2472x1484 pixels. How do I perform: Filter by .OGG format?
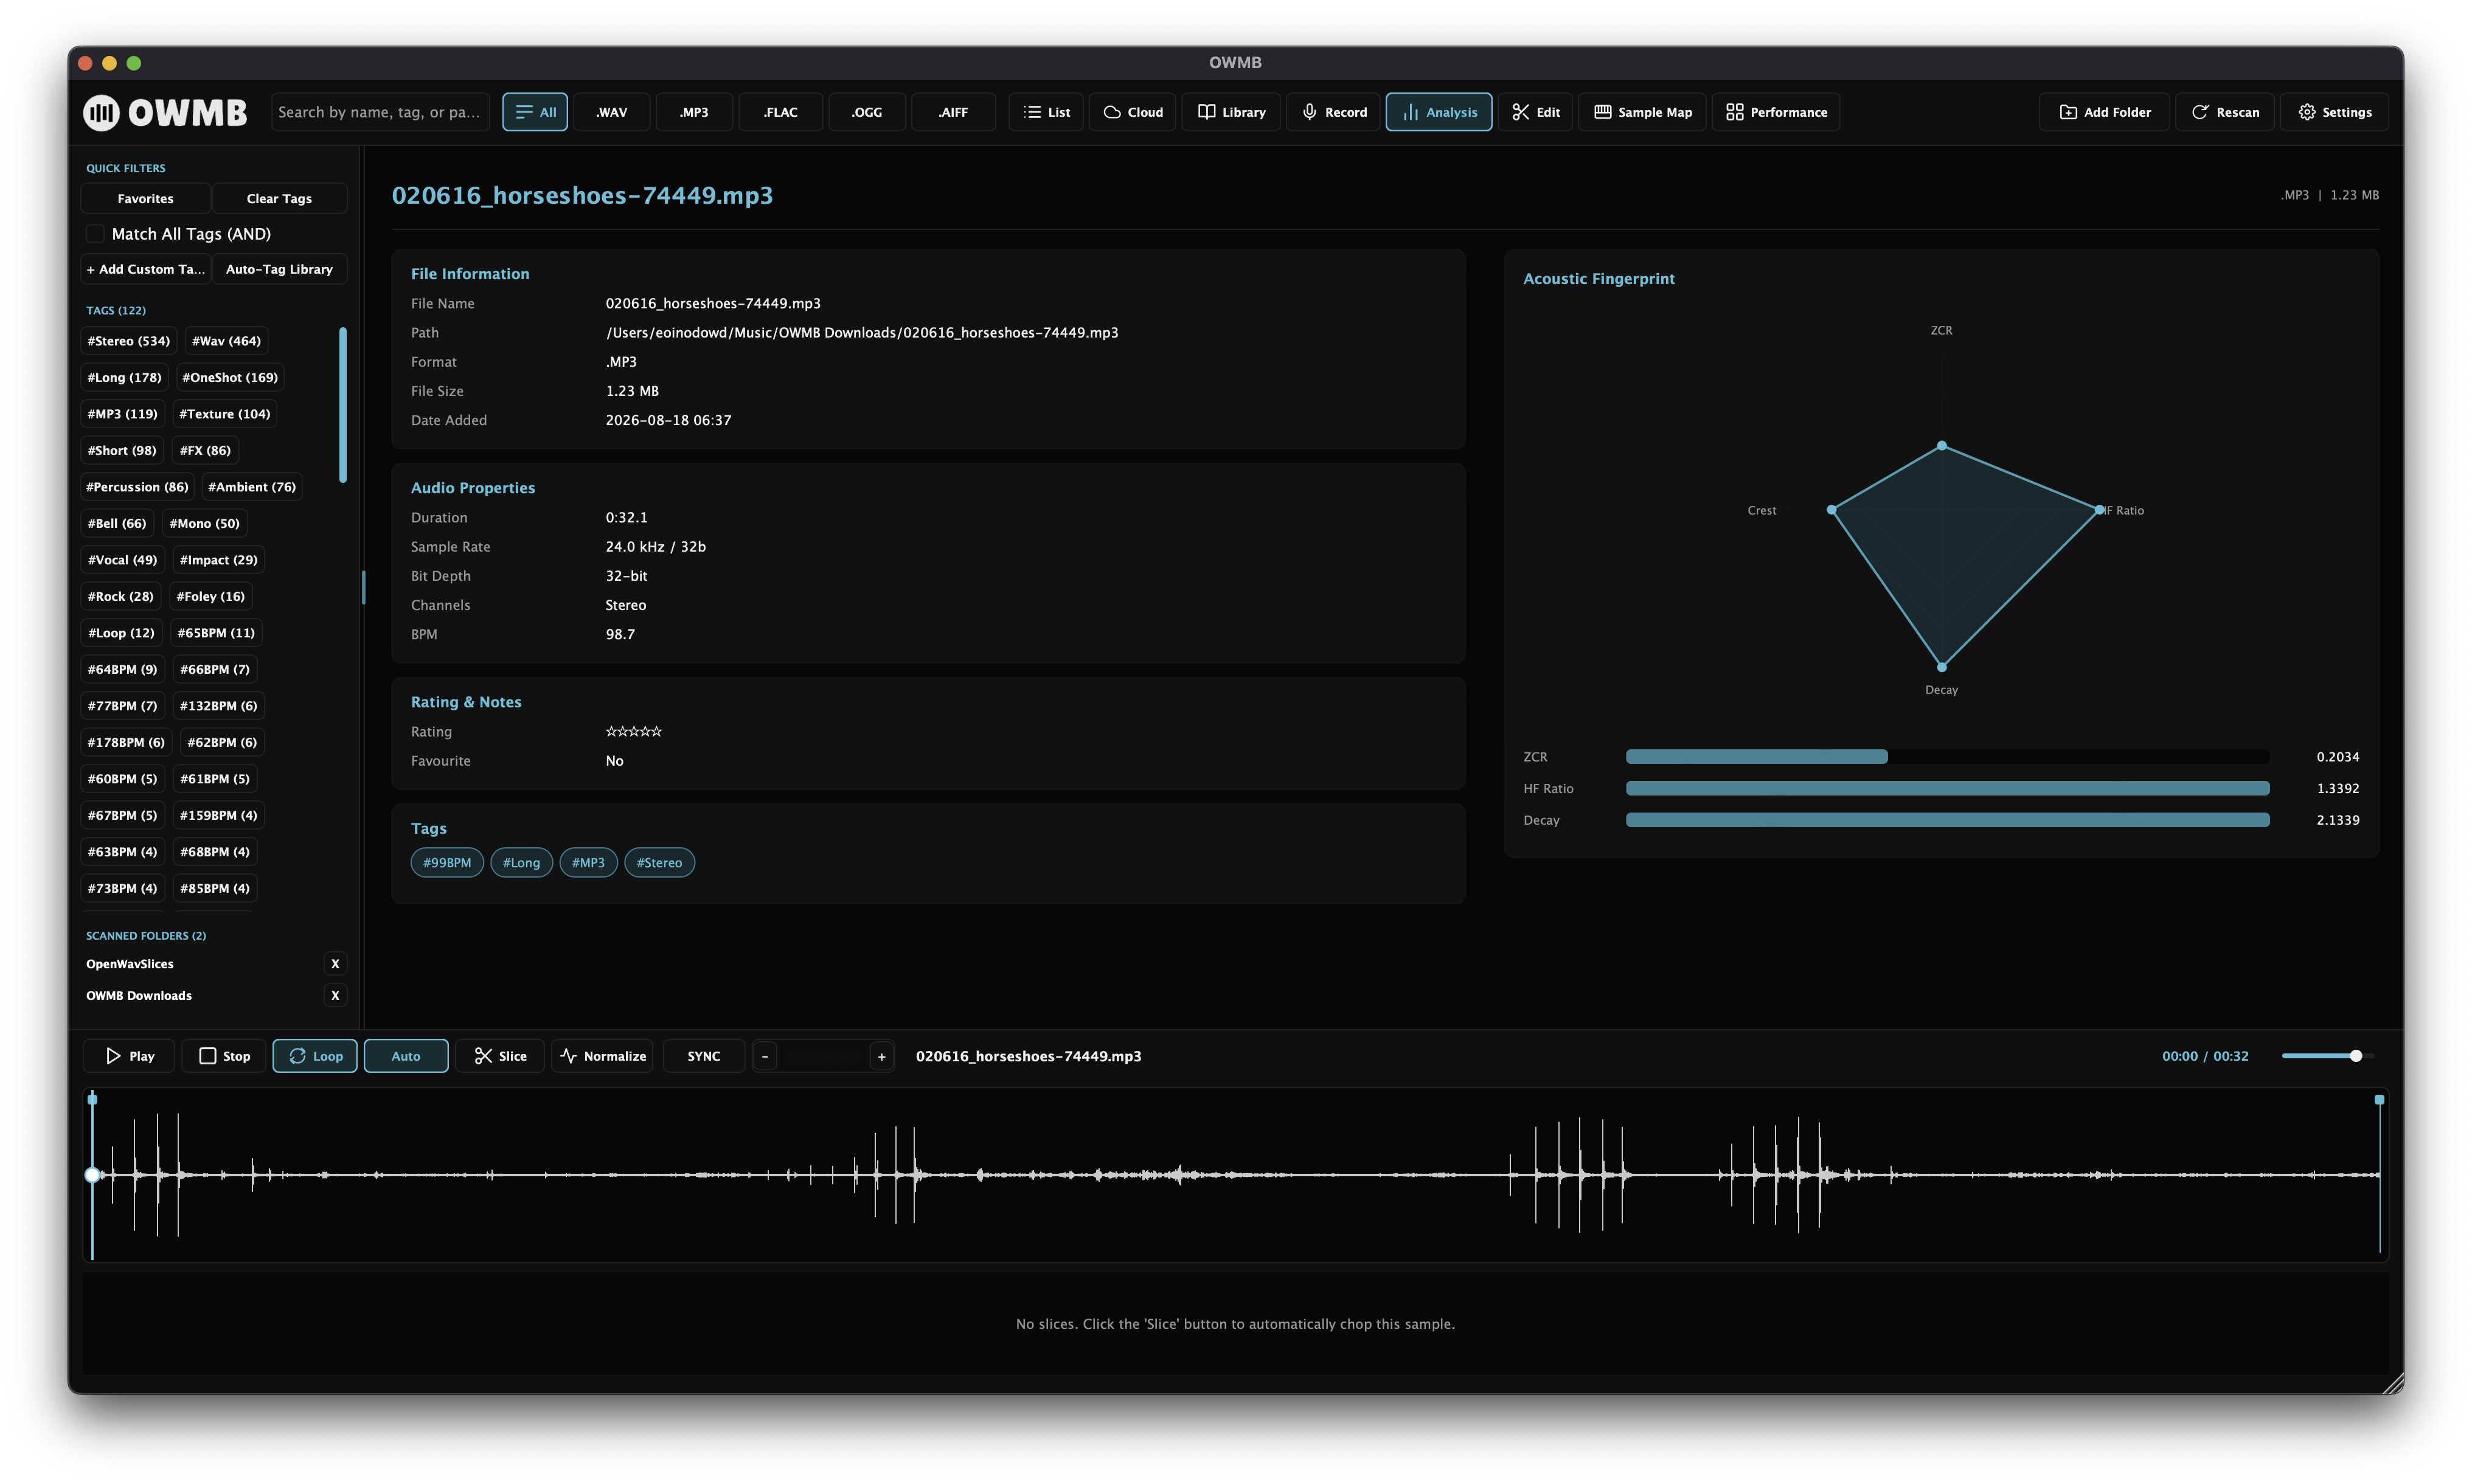point(867,112)
